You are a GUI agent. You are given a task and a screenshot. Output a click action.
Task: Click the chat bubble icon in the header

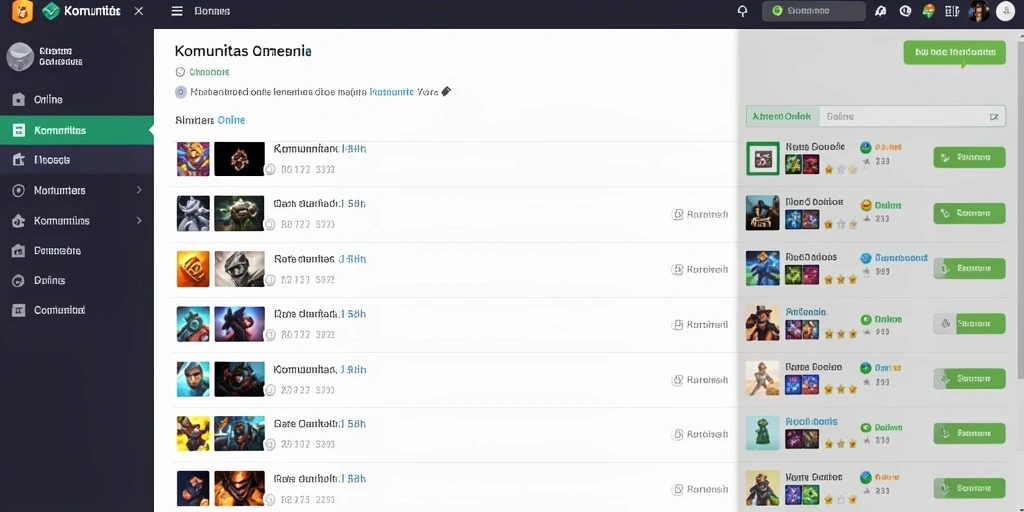(x=905, y=11)
